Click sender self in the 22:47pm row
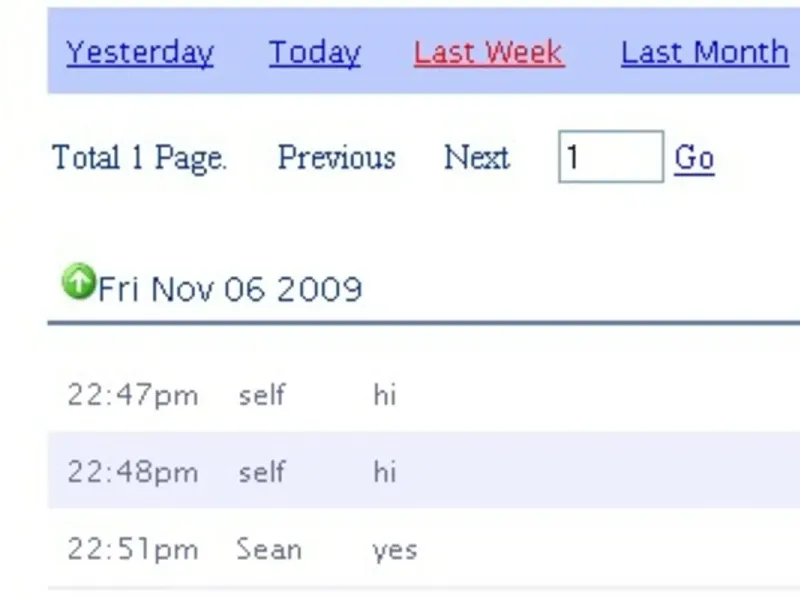The height and width of the screenshot is (600, 800). tap(262, 395)
